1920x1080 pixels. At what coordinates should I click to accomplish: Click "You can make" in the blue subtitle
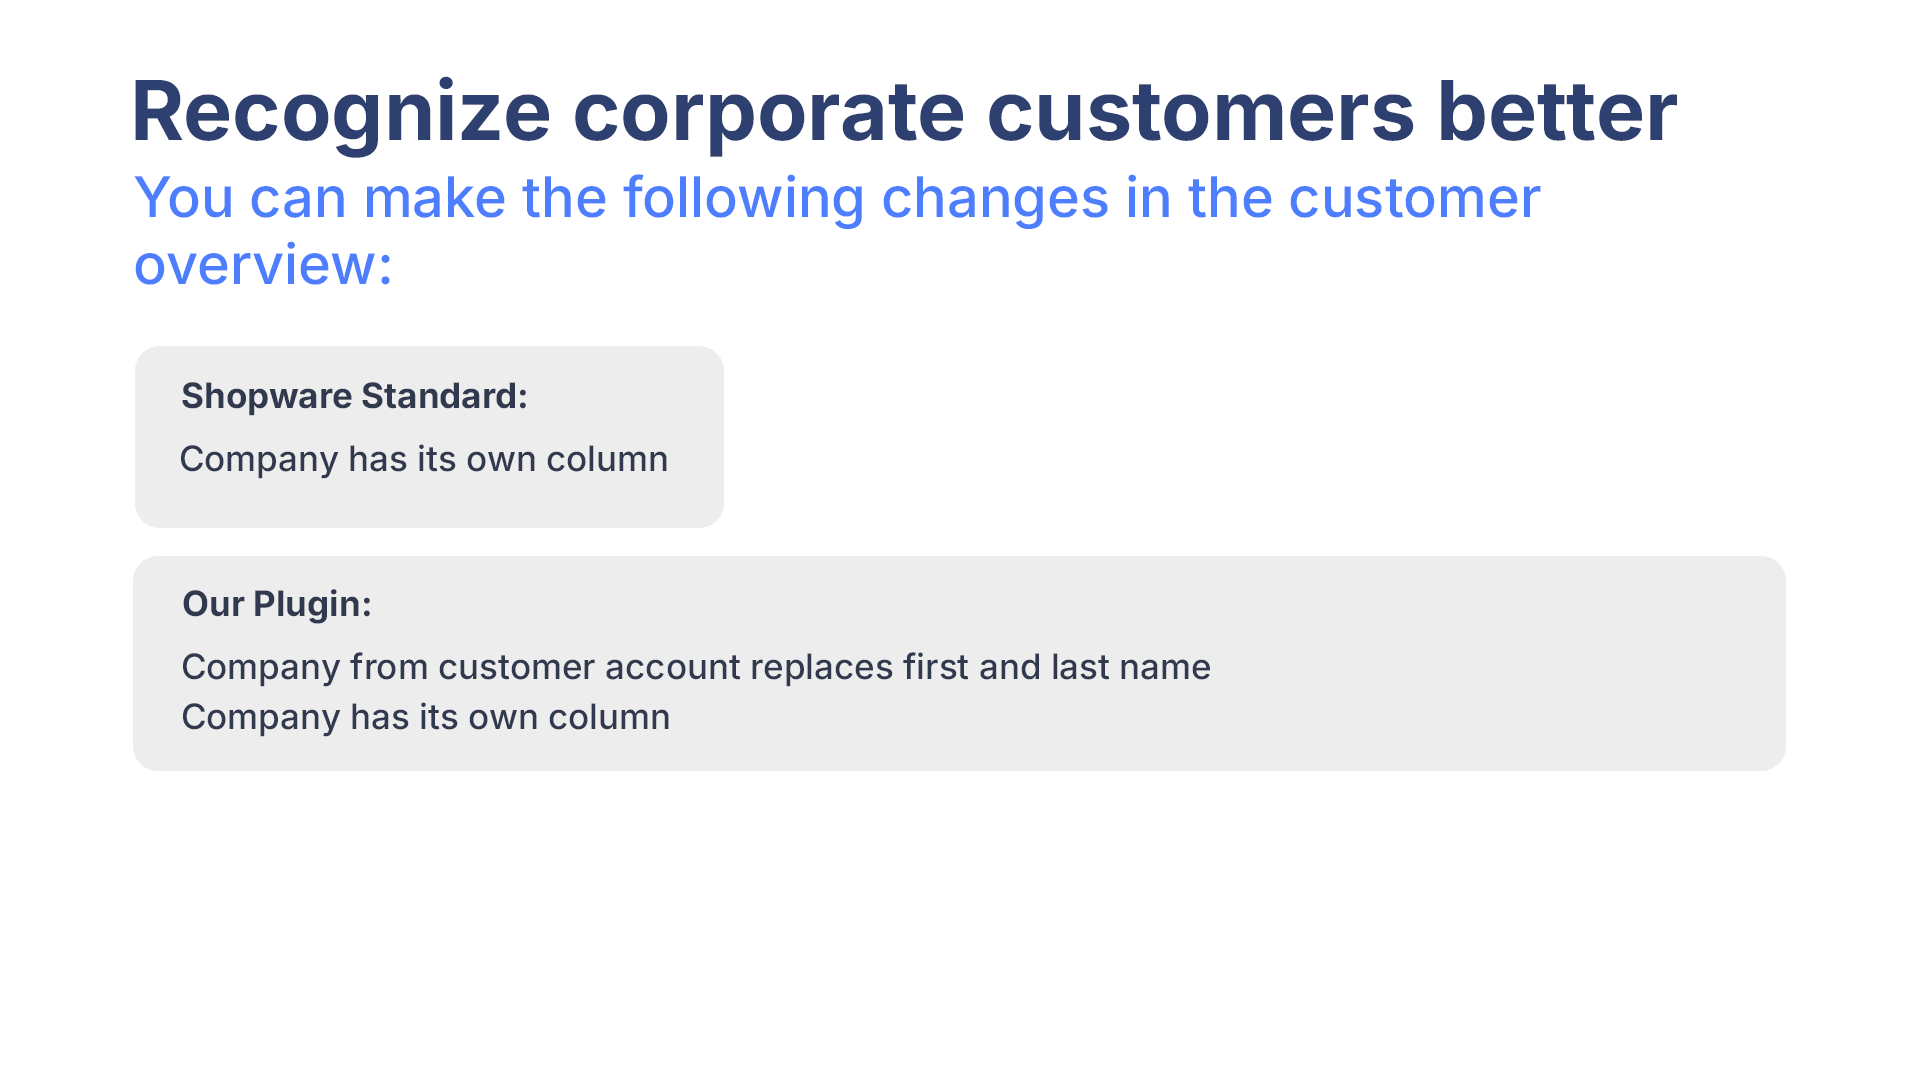coord(320,198)
